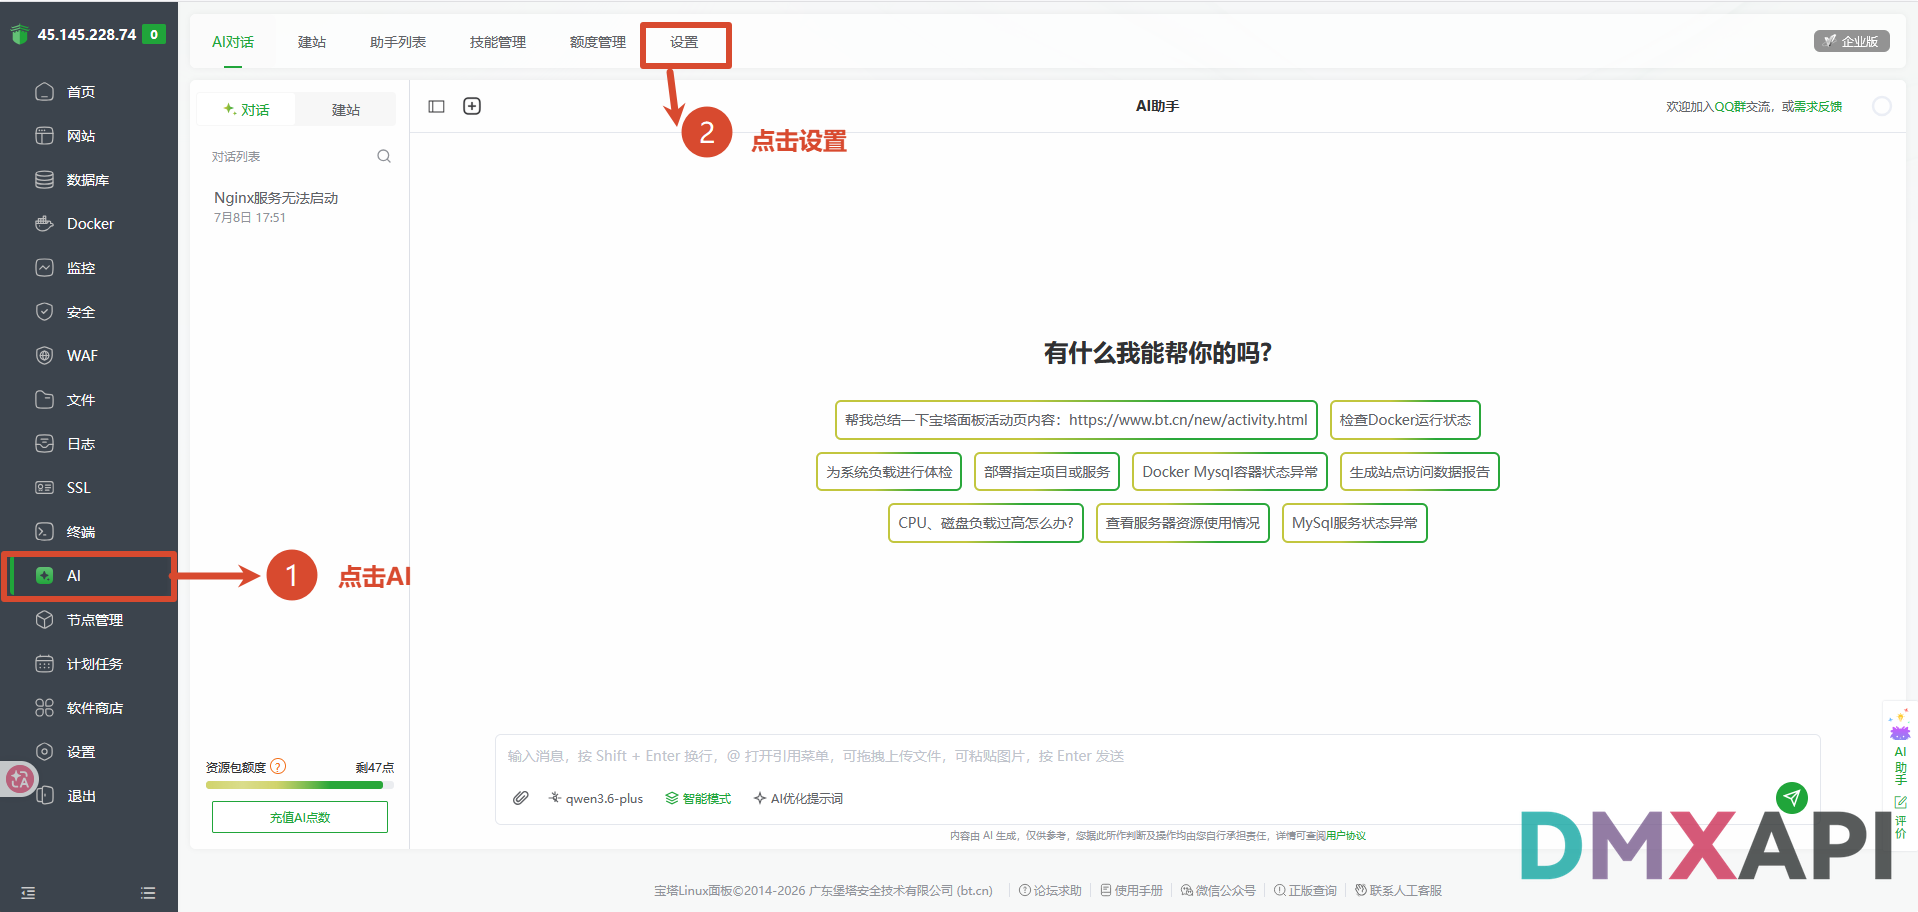Open 联系人工客服 footer link
Screen dimensions: 1918x912
pyautogui.click(x=1398, y=890)
